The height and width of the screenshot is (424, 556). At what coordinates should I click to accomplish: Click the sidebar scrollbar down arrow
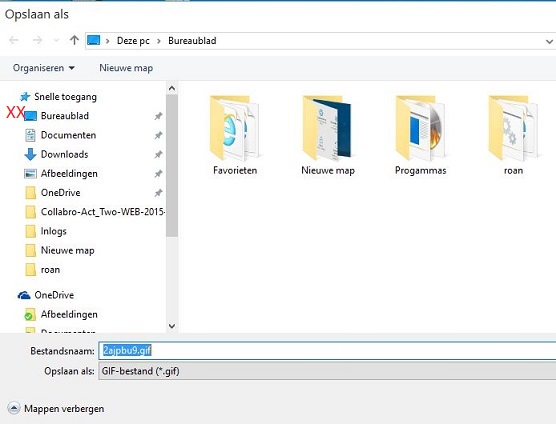[172, 326]
